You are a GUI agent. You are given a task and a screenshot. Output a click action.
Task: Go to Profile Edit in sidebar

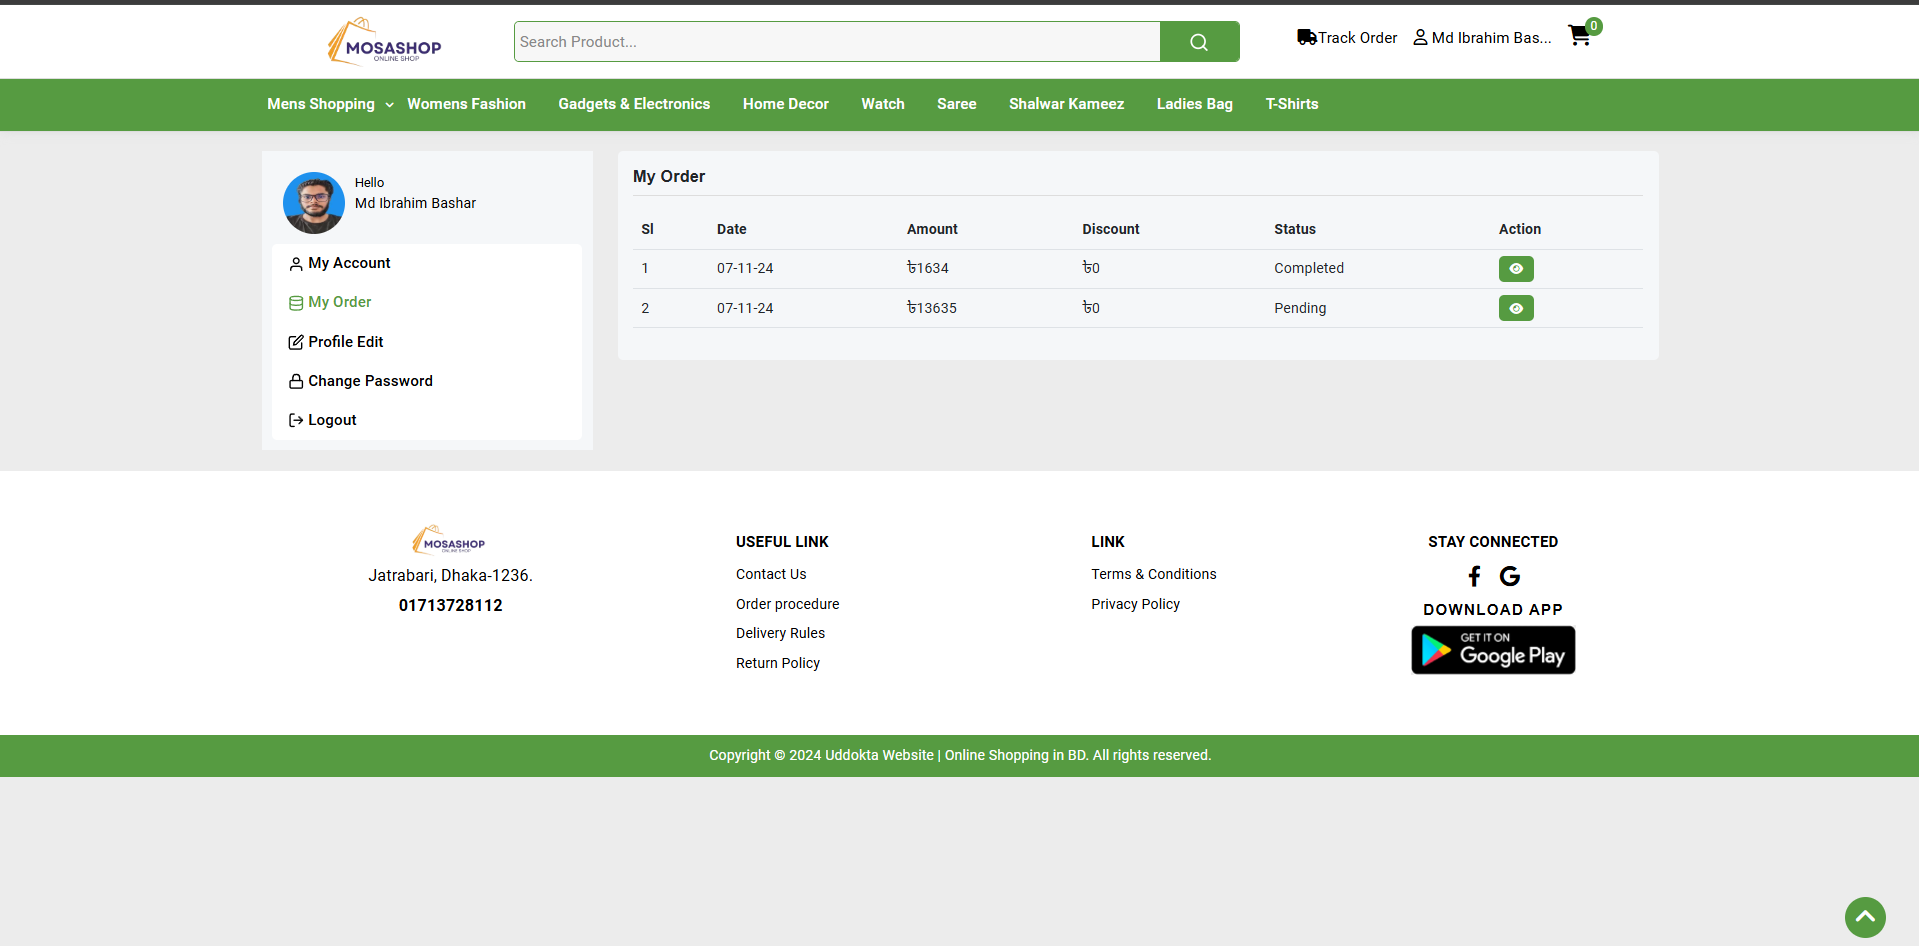coord(345,342)
